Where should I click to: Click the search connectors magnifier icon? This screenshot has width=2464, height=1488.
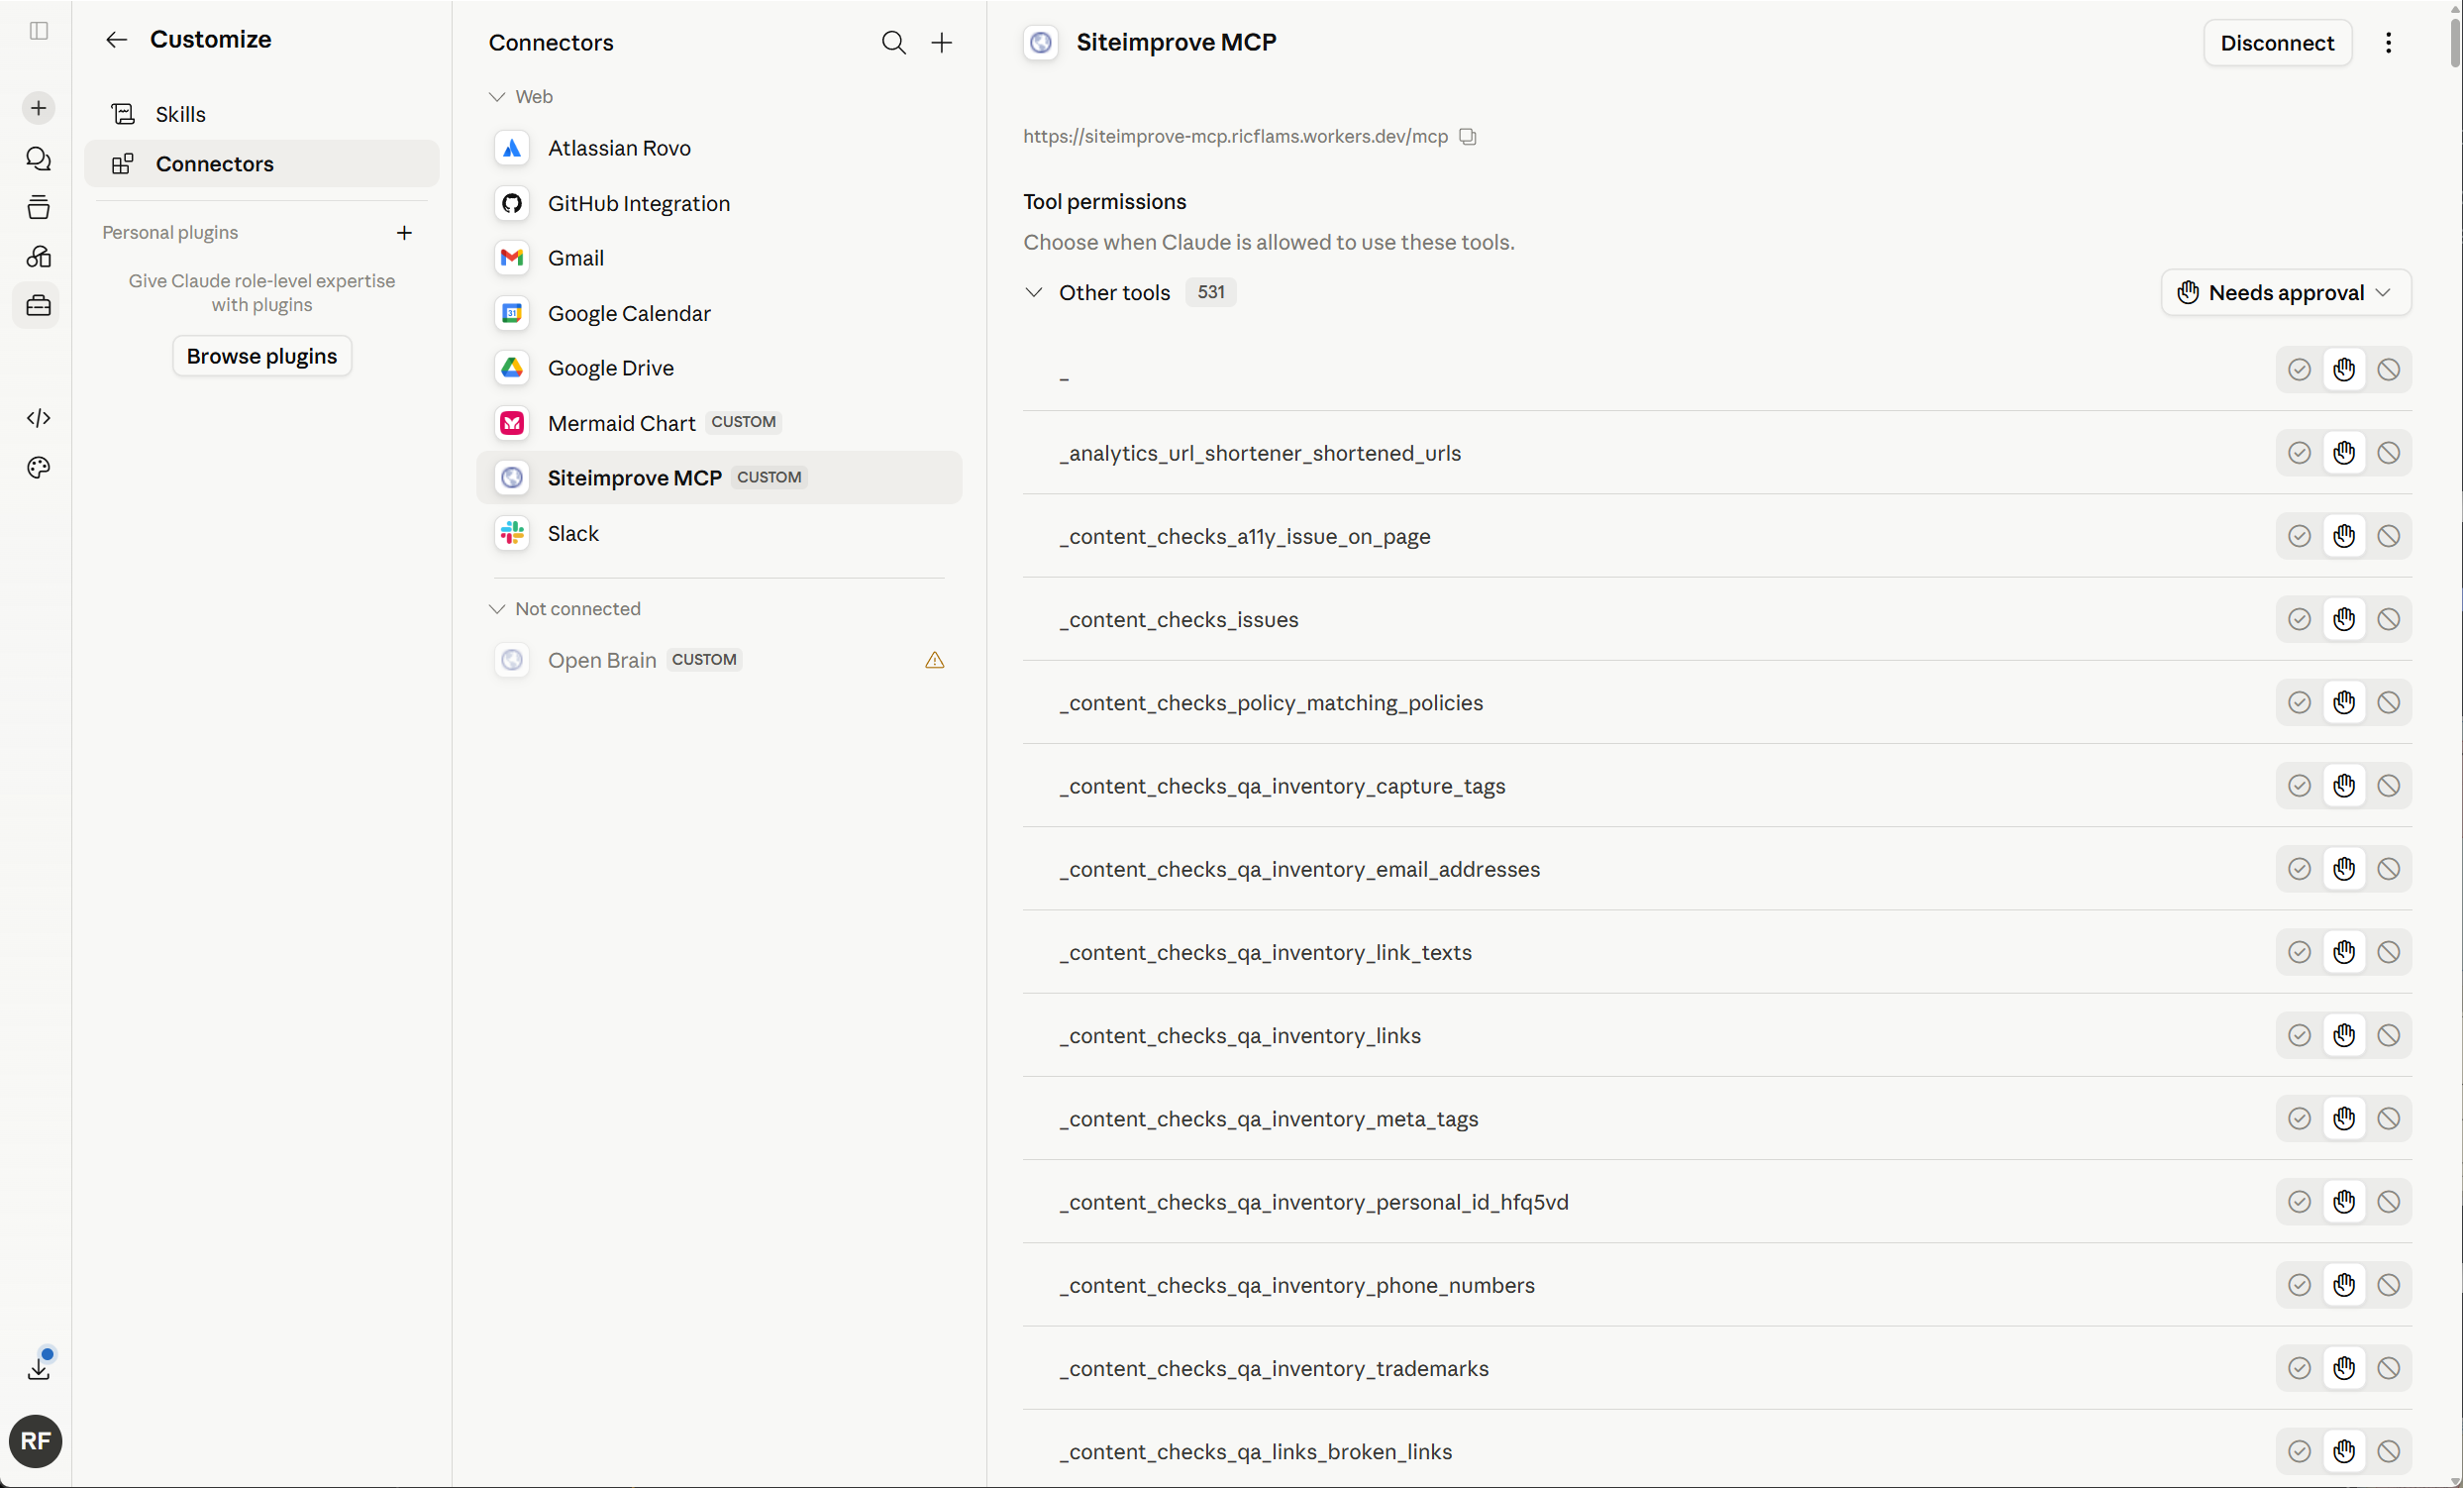click(x=893, y=42)
